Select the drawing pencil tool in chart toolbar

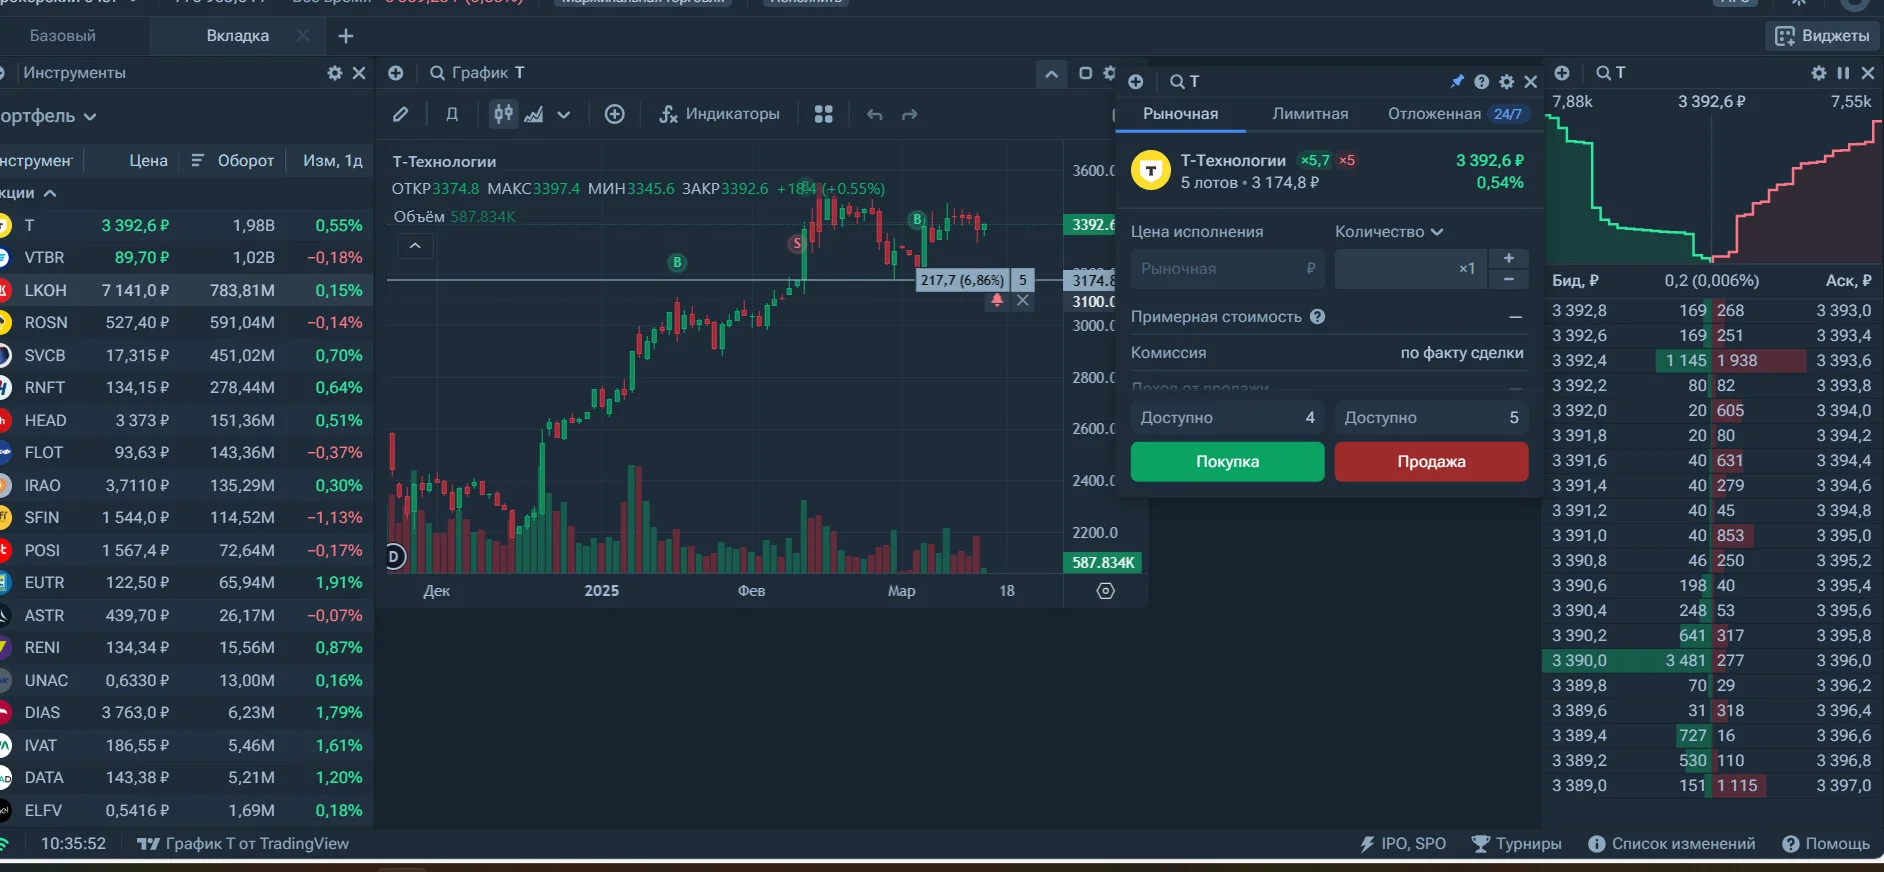401,114
